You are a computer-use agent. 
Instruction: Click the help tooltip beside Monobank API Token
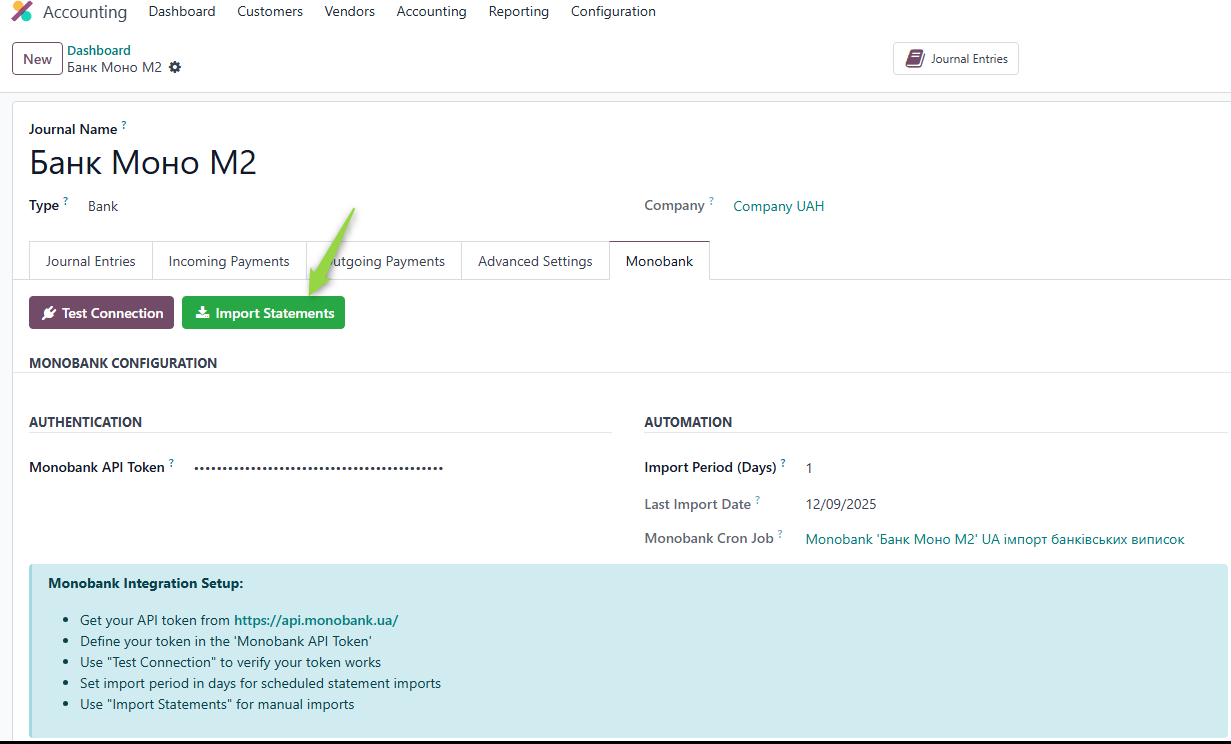tap(171, 463)
